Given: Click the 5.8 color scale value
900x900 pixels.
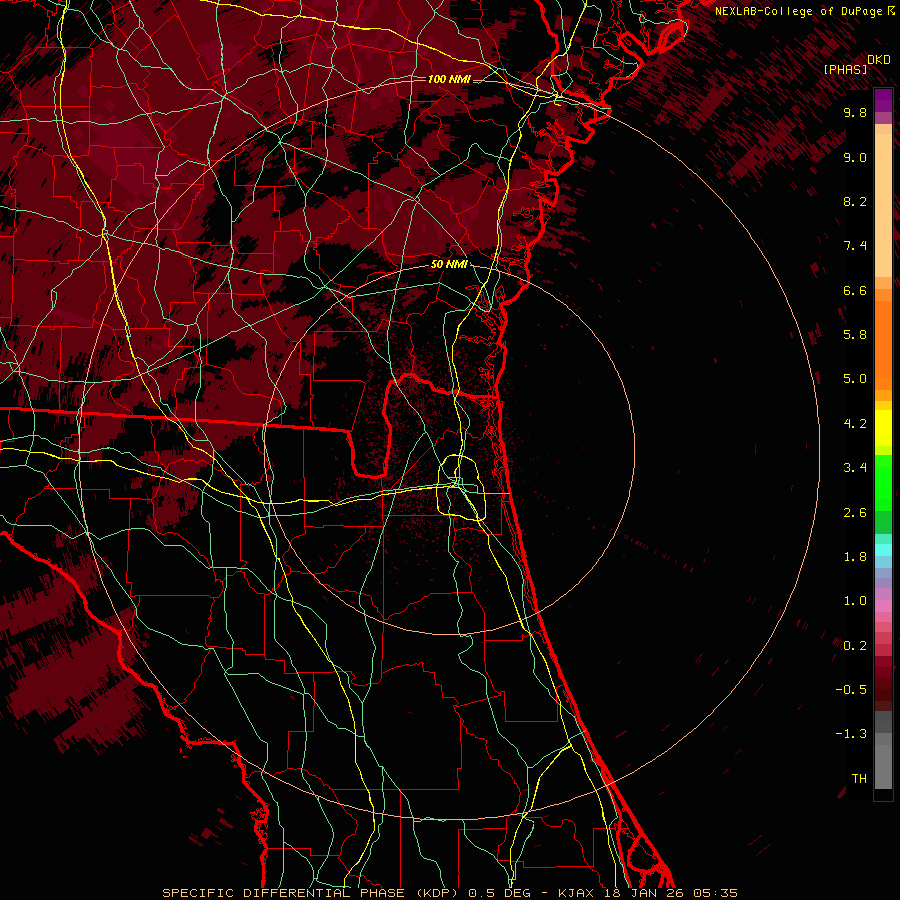Looking at the screenshot, I should [x=855, y=335].
